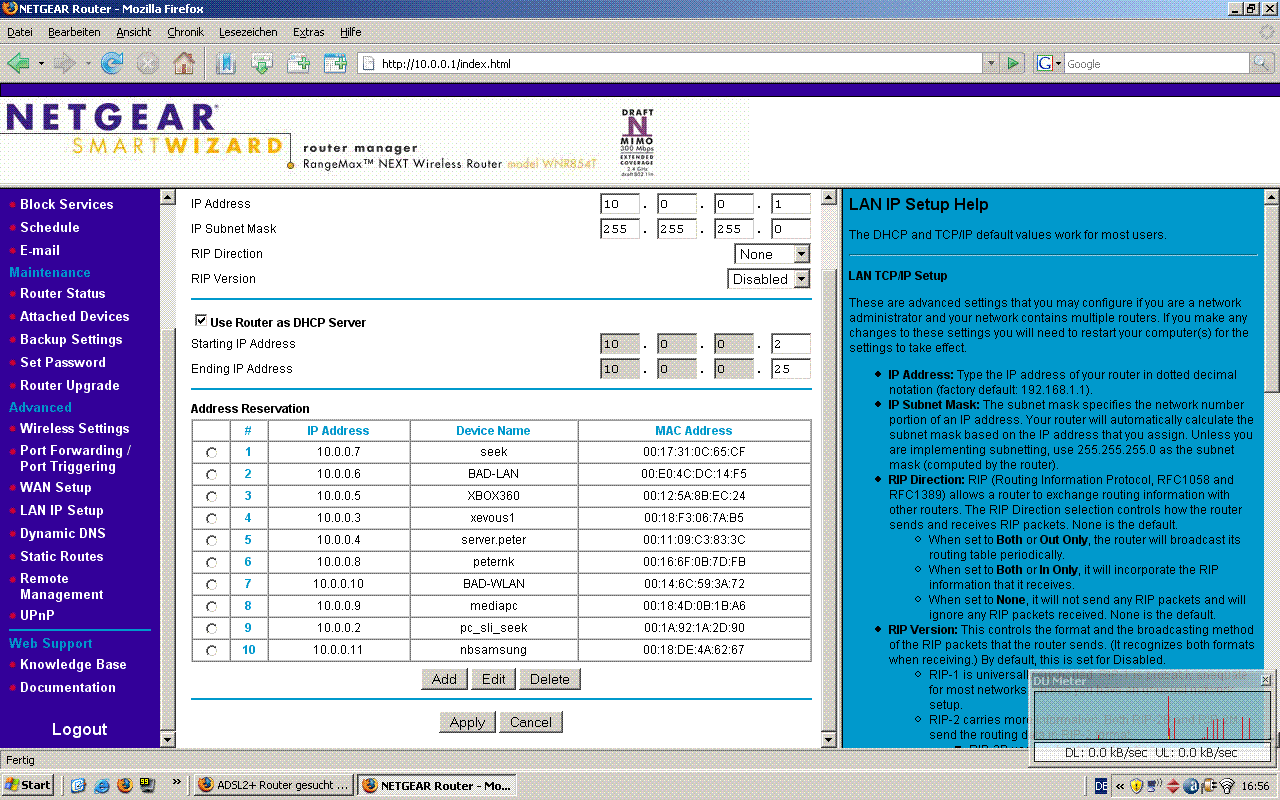Open the URL bar history dropdown

(x=991, y=63)
